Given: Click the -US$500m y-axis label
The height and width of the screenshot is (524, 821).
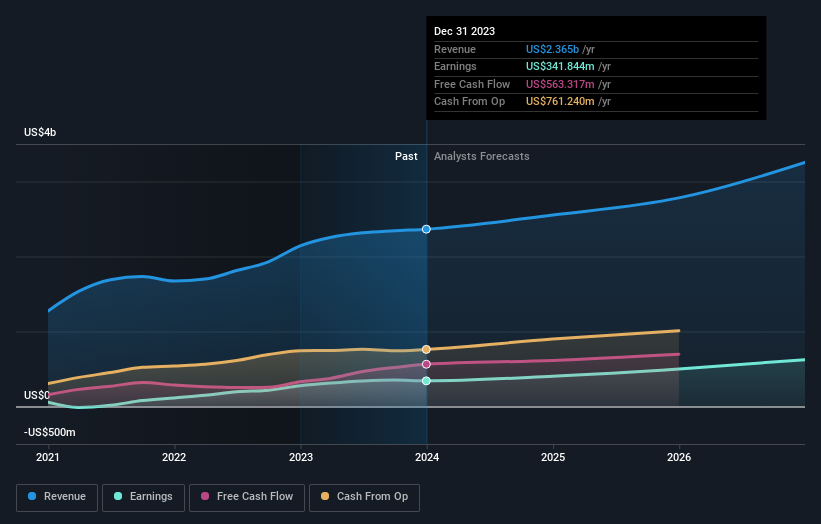Looking at the screenshot, I should (x=50, y=432).
